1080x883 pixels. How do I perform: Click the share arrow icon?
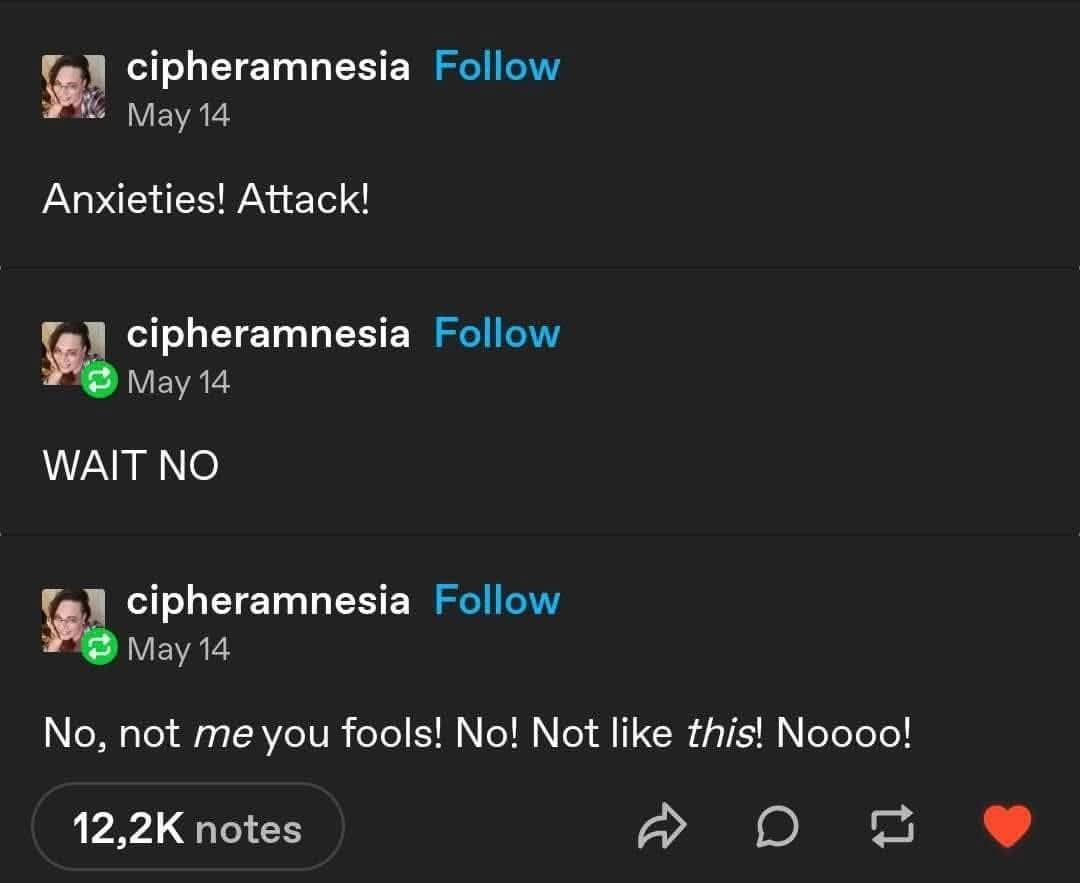662,826
